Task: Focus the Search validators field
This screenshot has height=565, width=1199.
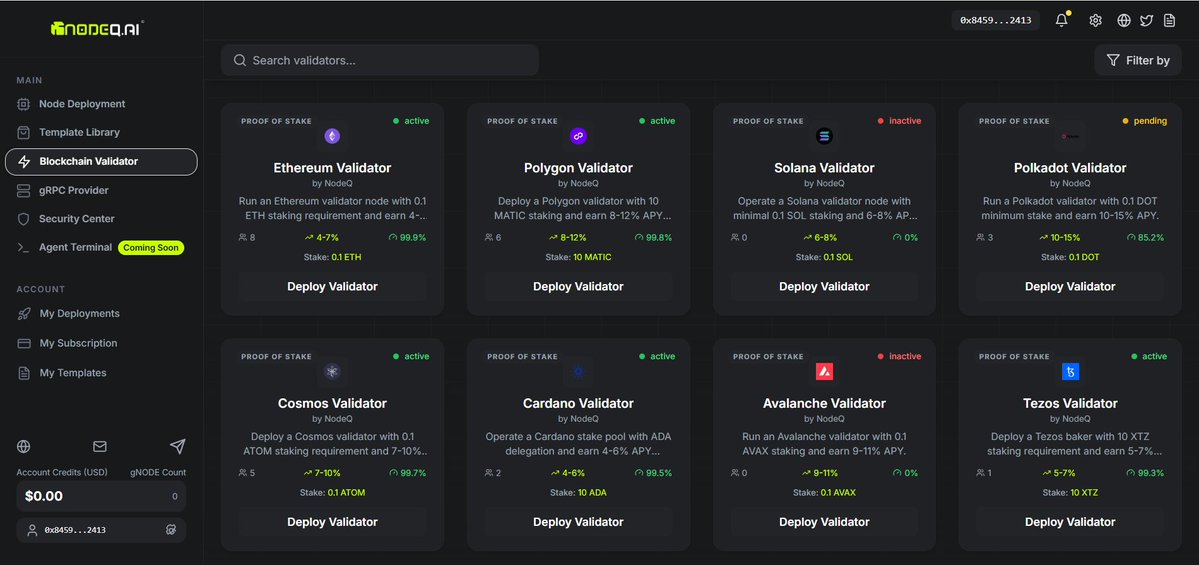Action: coord(380,60)
